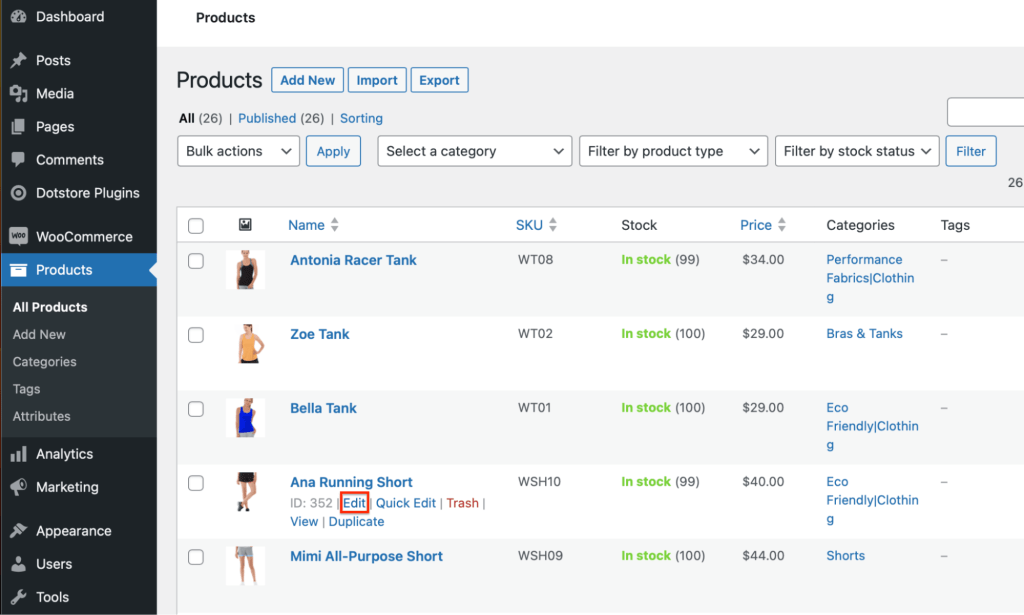The image size is (1024, 615).
Task: Open Media via its sidebar icon
Action: [x=18, y=93]
